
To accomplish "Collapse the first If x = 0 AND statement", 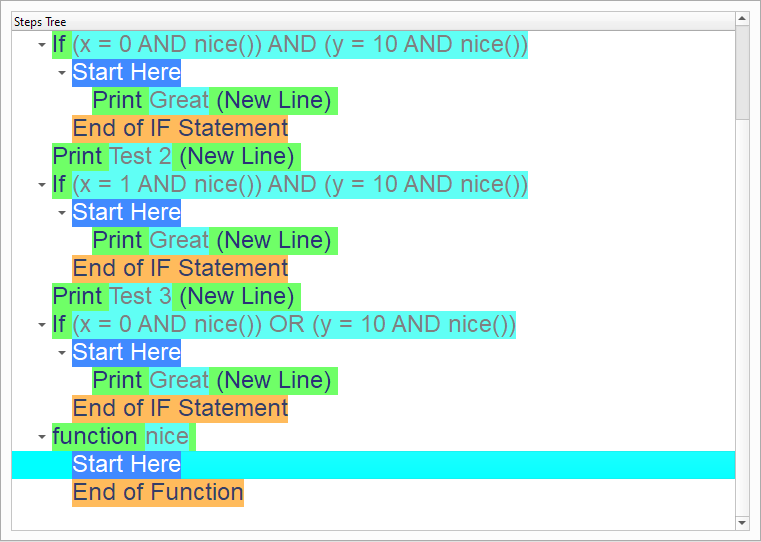I will point(41,45).
